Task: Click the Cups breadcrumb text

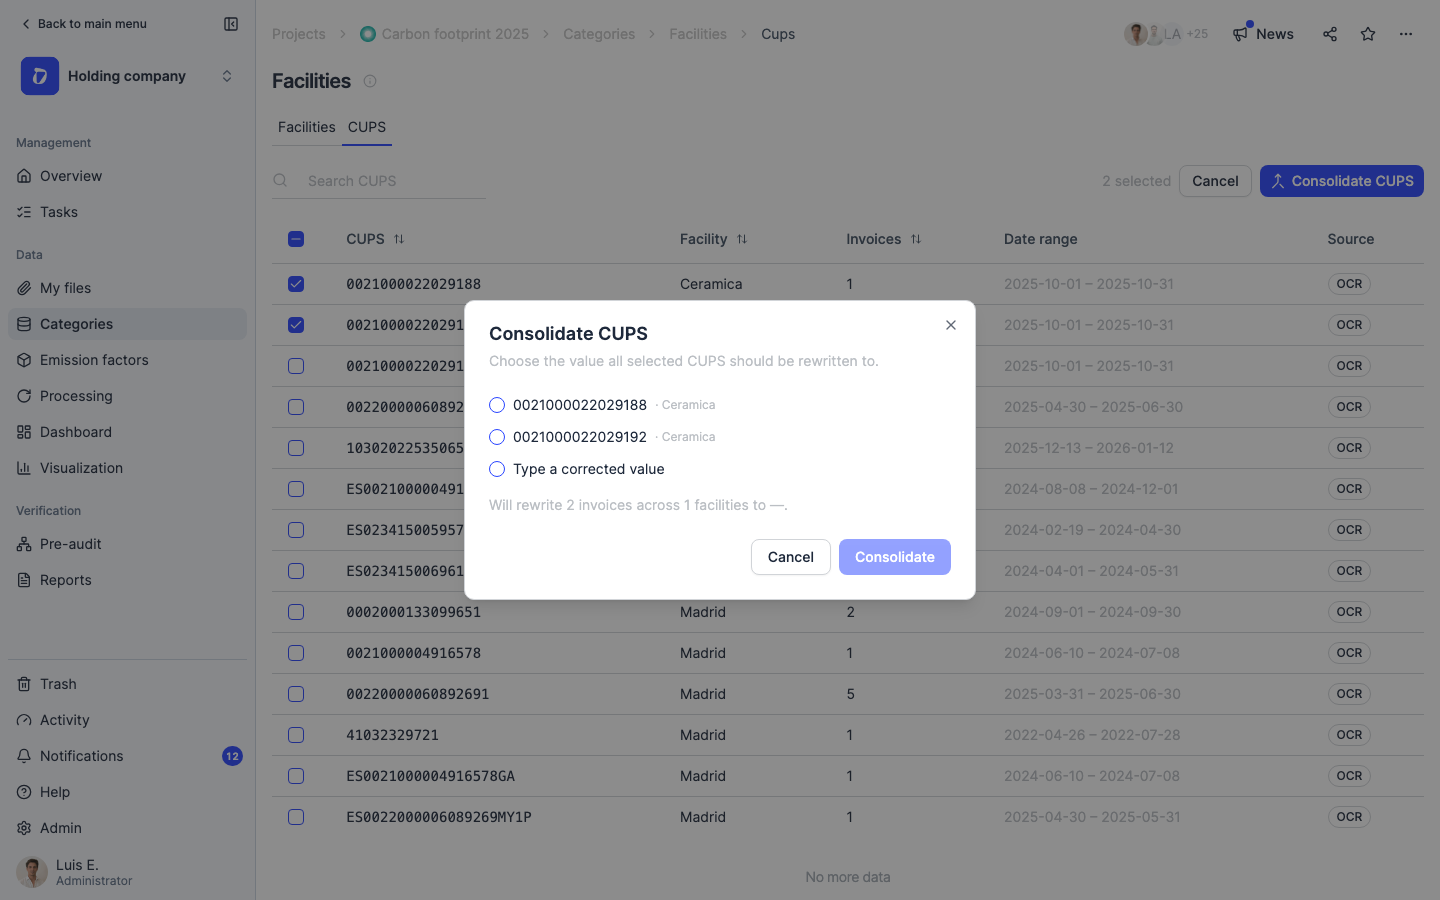Action: (778, 34)
